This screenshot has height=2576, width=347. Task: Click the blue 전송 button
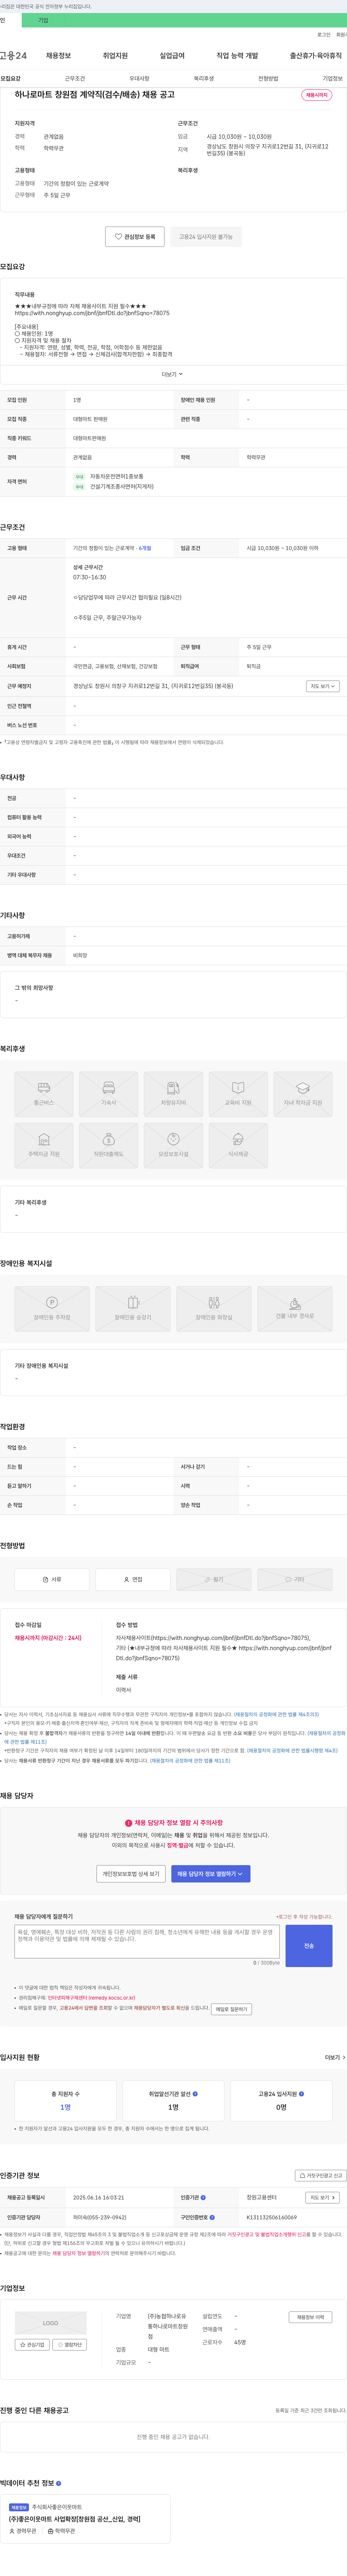pyautogui.click(x=309, y=1946)
